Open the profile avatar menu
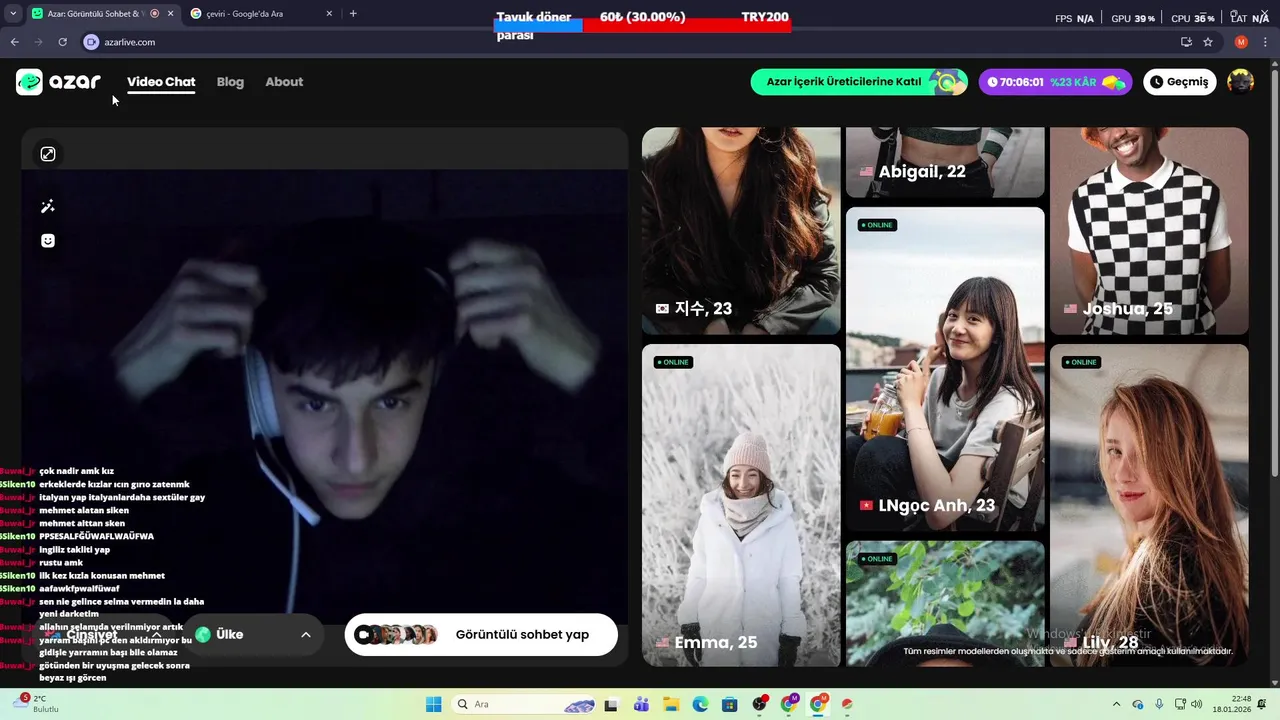The image size is (1280, 720). (x=1240, y=82)
